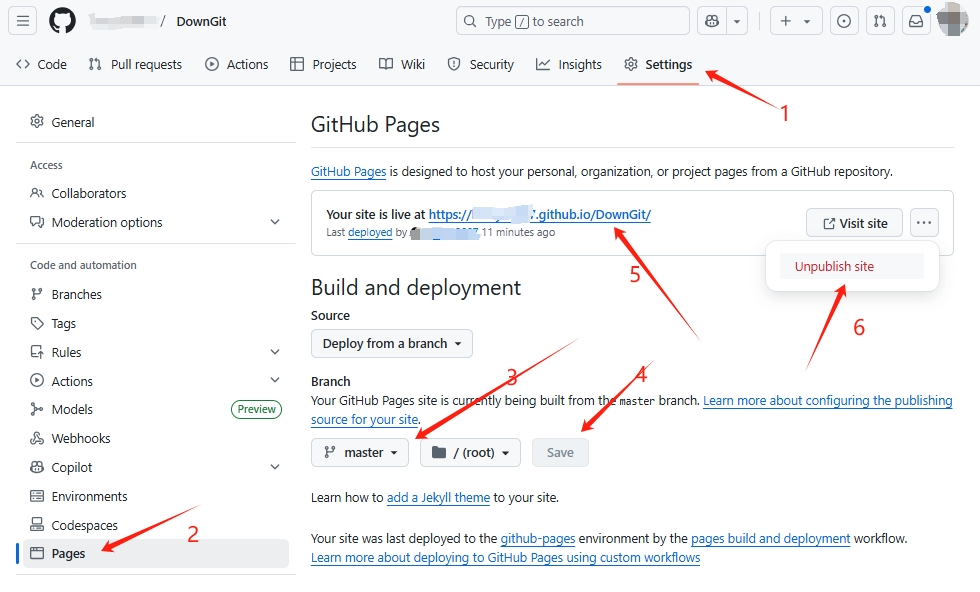Click the DownGit repository name

click(x=201, y=21)
